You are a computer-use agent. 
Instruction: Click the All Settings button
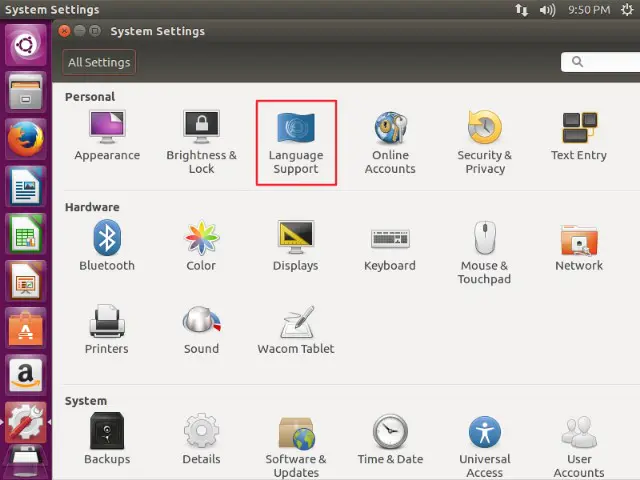click(x=99, y=62)
